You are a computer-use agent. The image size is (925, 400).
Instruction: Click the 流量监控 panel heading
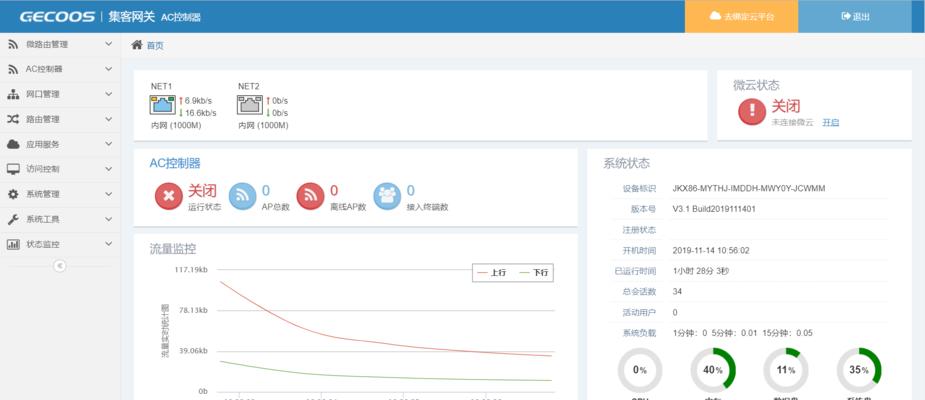pyautogui.click(x=173, y=250)
